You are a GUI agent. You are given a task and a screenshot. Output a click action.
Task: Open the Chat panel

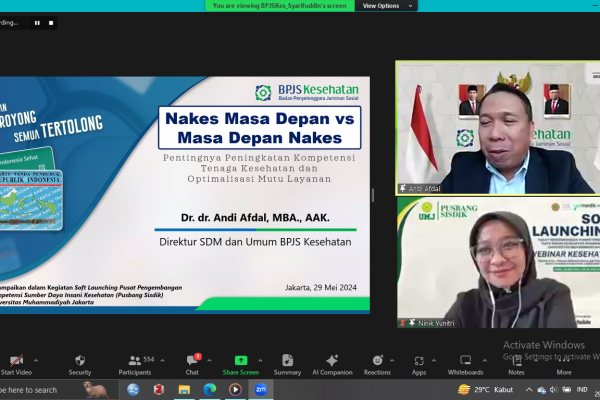192,365
